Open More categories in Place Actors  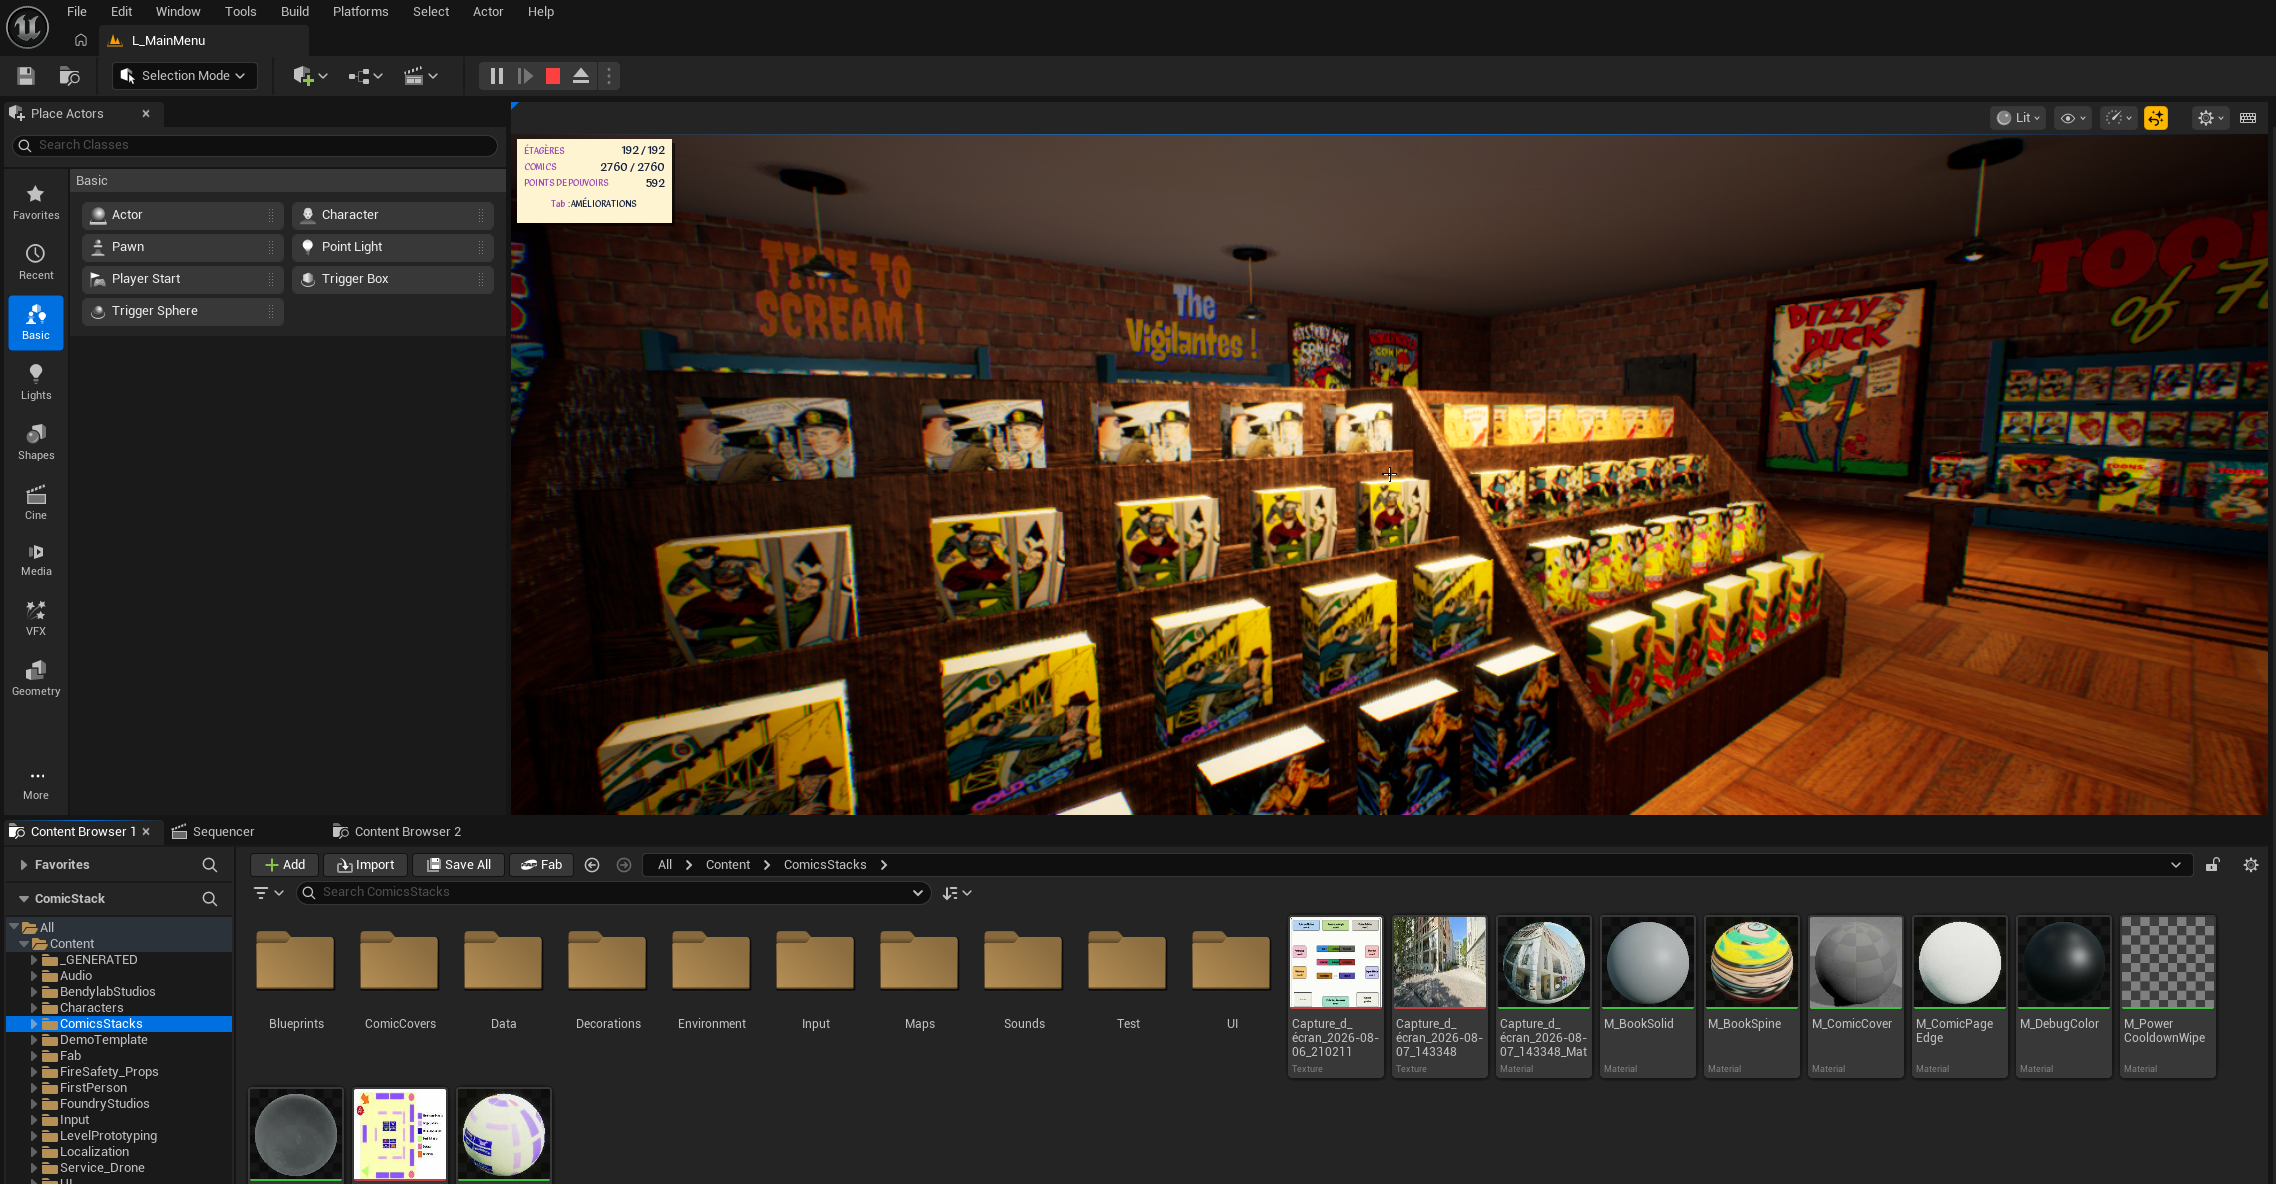(36, 784)
